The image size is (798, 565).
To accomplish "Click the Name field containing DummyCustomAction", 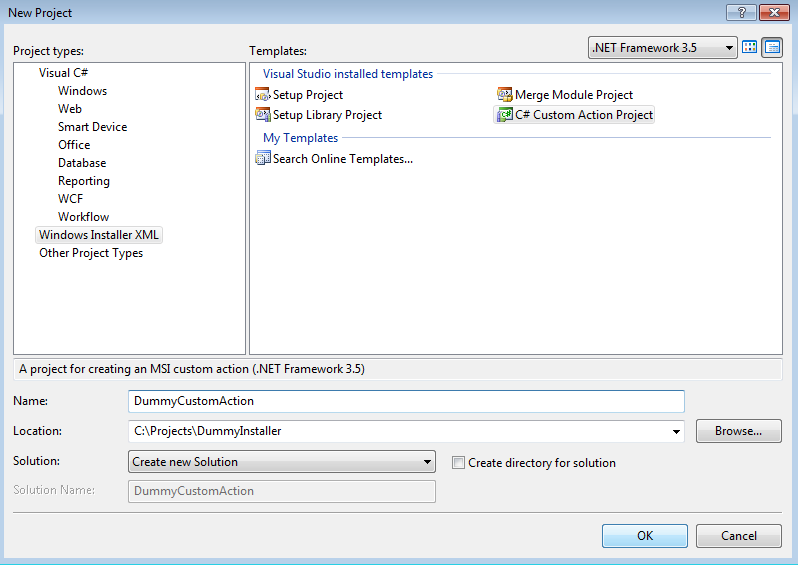I will coord(406,401).
